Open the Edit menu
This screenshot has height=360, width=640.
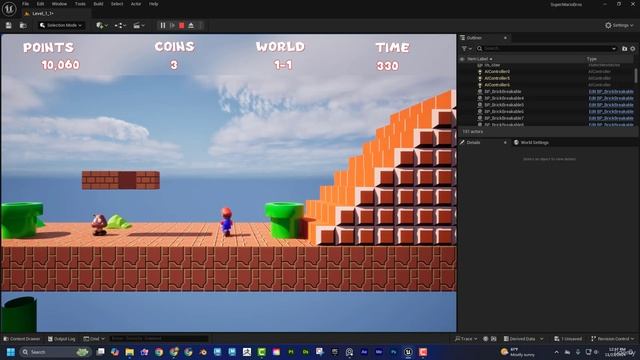(40, 4)
